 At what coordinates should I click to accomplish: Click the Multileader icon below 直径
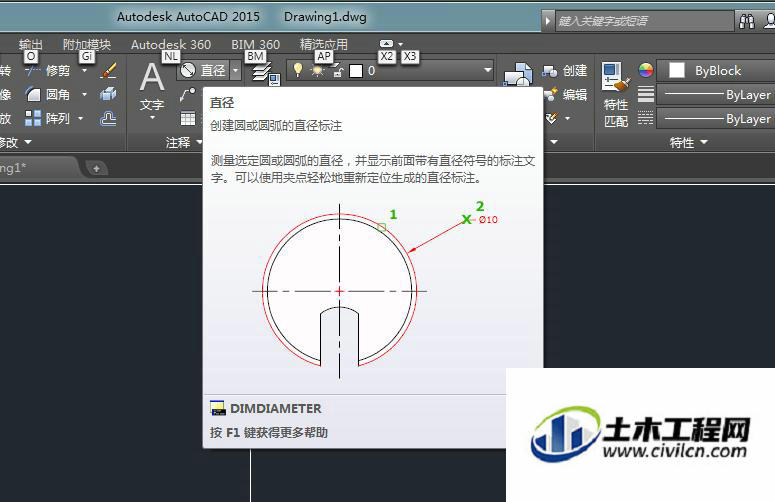(x=188, y=94)
